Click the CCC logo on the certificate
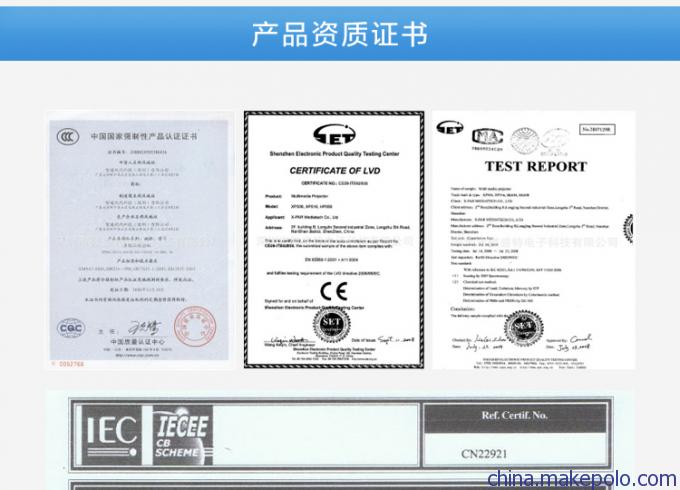 point(68,137)
